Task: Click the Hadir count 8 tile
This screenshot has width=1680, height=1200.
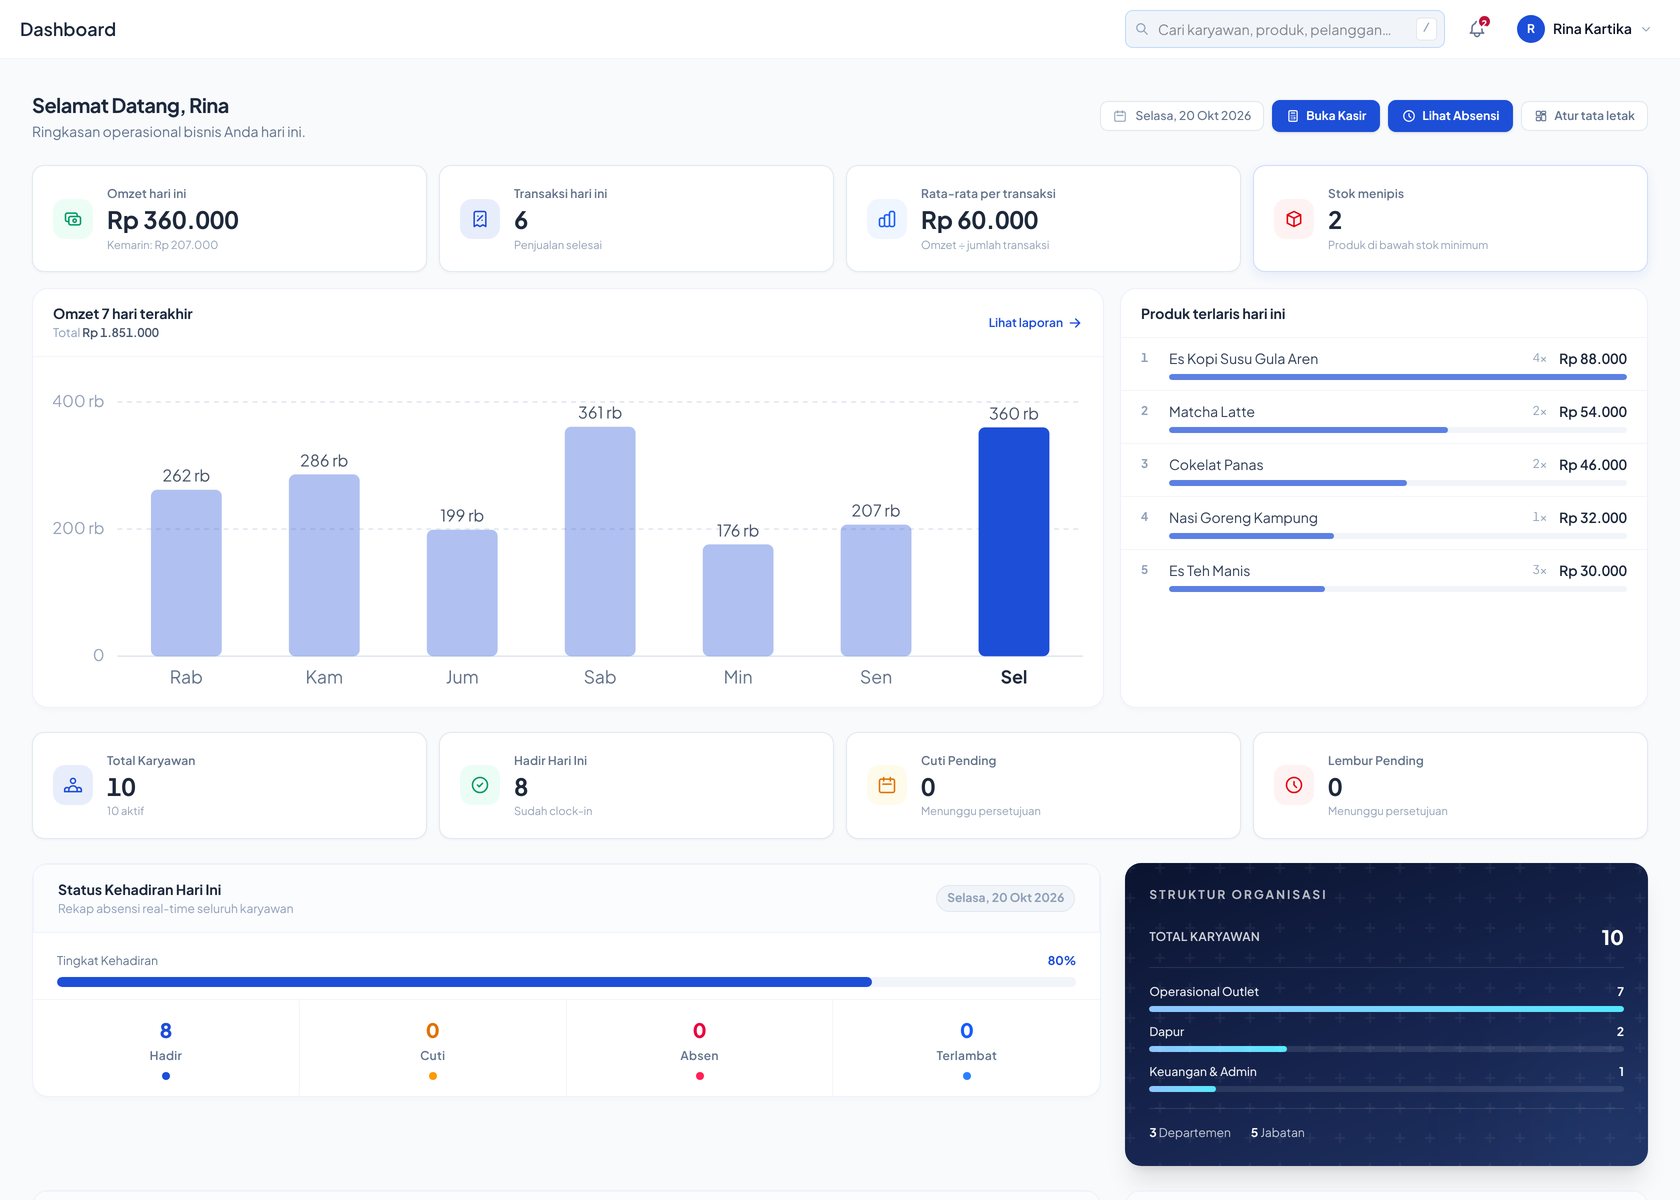Action: [166, 1048]
